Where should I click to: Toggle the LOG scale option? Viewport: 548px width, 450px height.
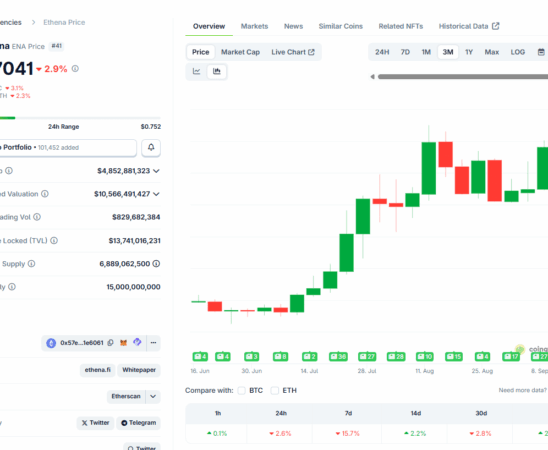518,52
